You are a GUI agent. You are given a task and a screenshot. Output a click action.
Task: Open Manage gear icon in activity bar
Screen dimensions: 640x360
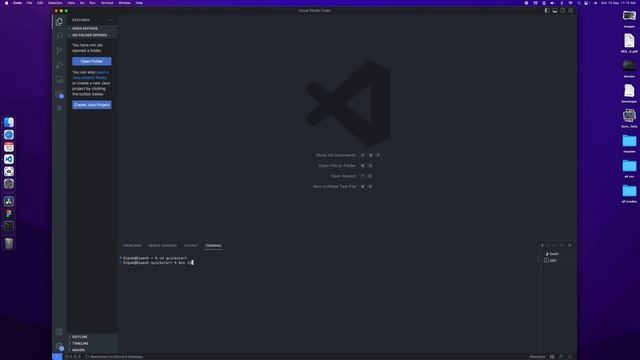tap(60, 347)
